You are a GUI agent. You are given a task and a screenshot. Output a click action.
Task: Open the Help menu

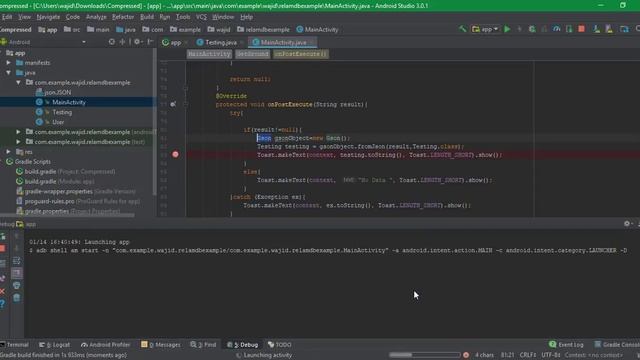(247, 17)
